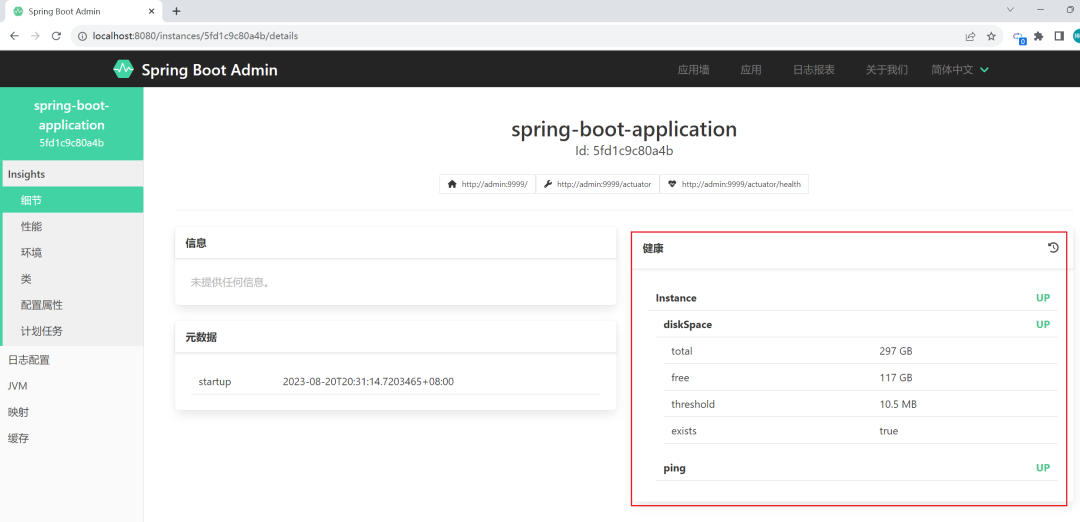
Task: Collapse the Insights sidebar section
Action: 72,174
